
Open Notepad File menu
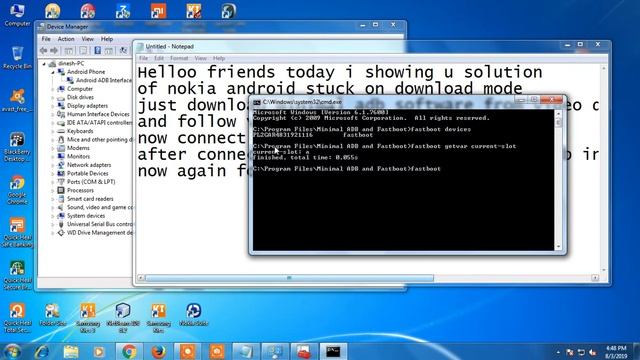click(x=143, y=58)
